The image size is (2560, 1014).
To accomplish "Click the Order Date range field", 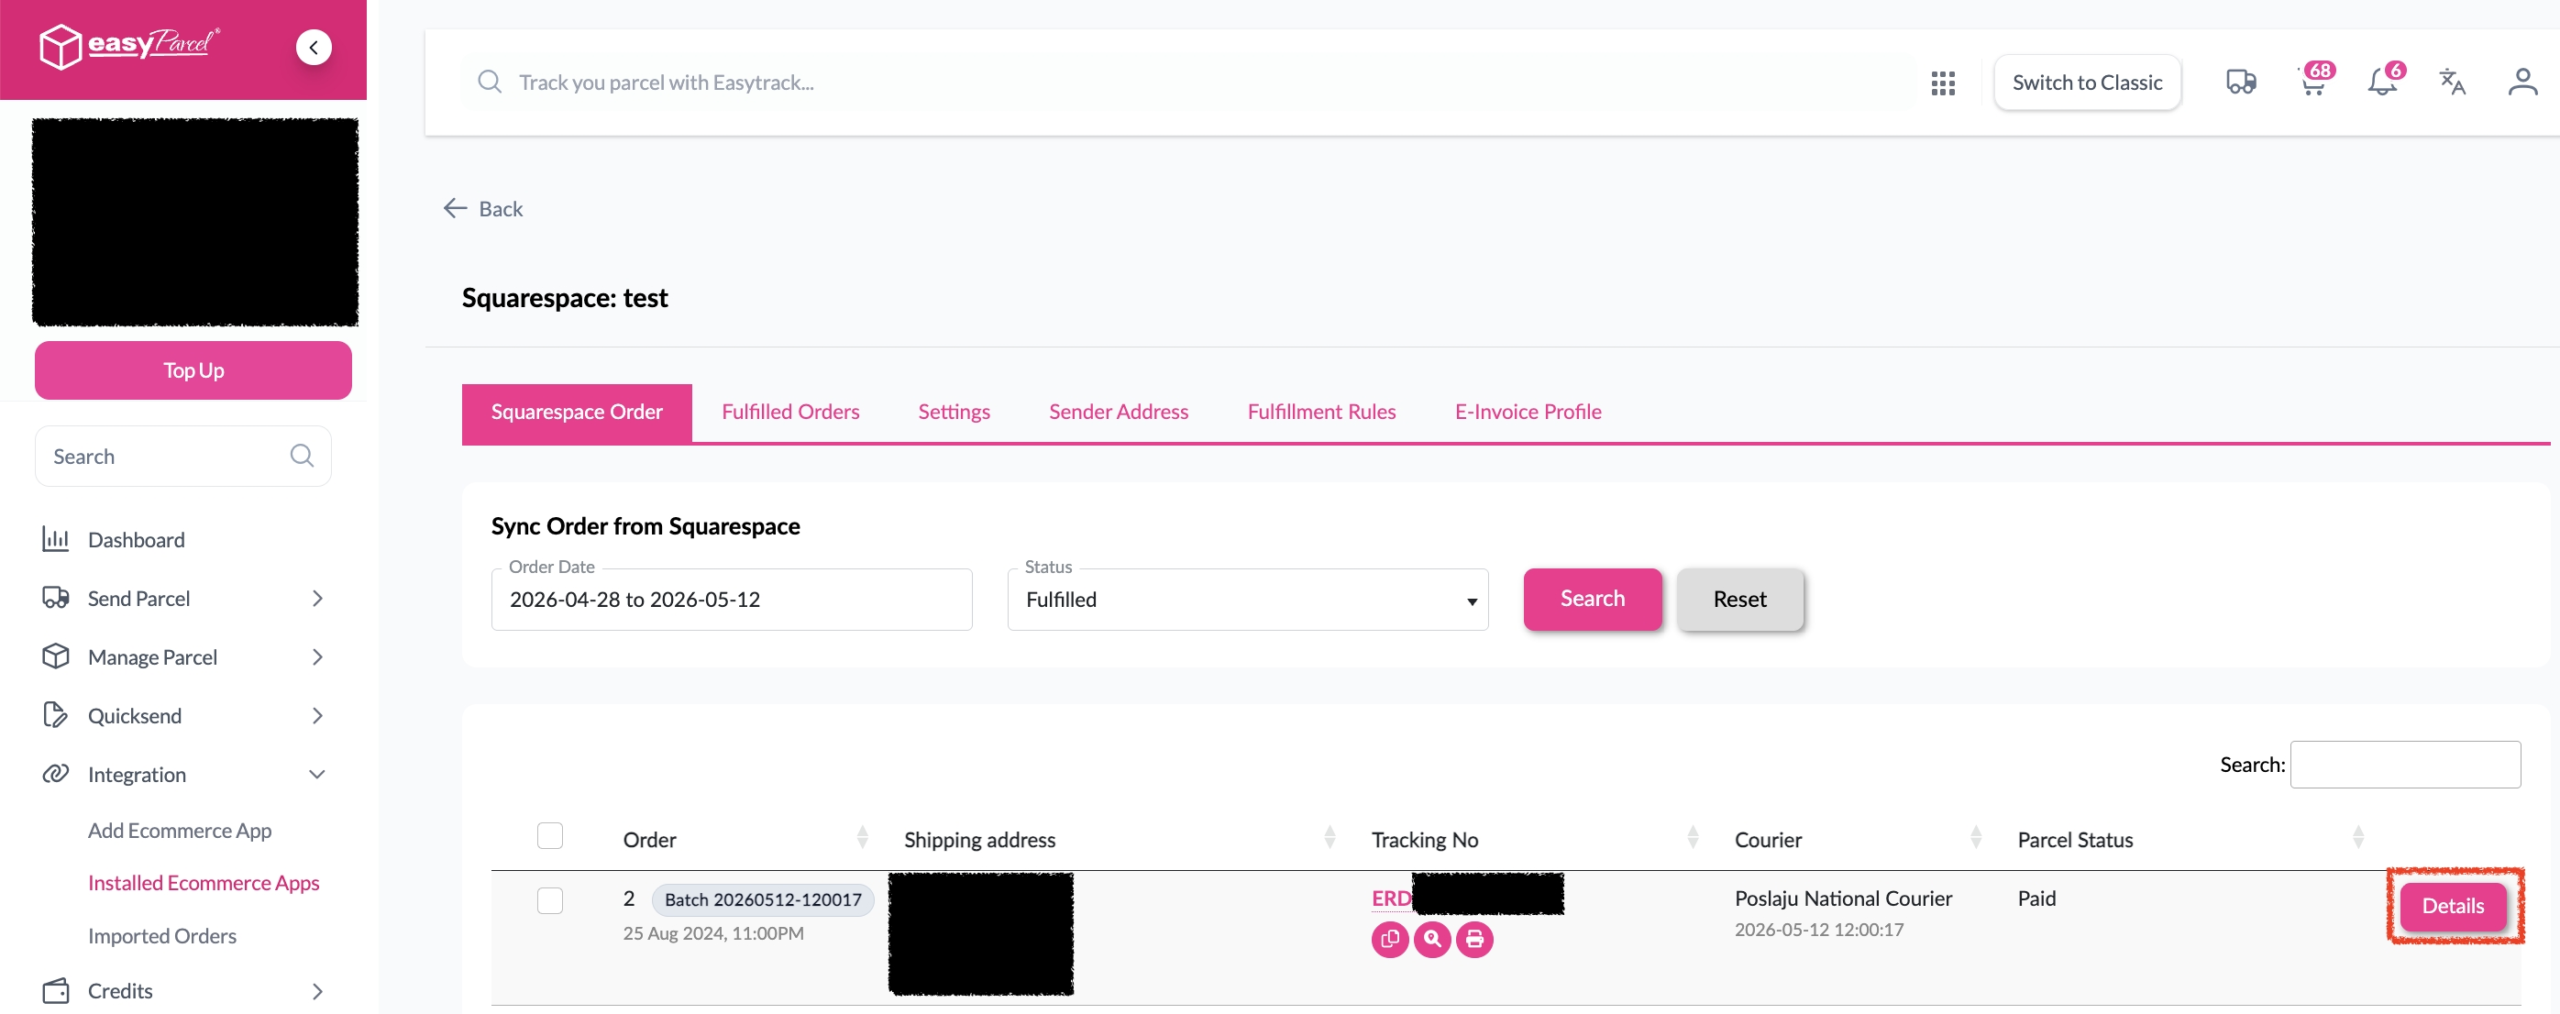I will pos(731,599).
